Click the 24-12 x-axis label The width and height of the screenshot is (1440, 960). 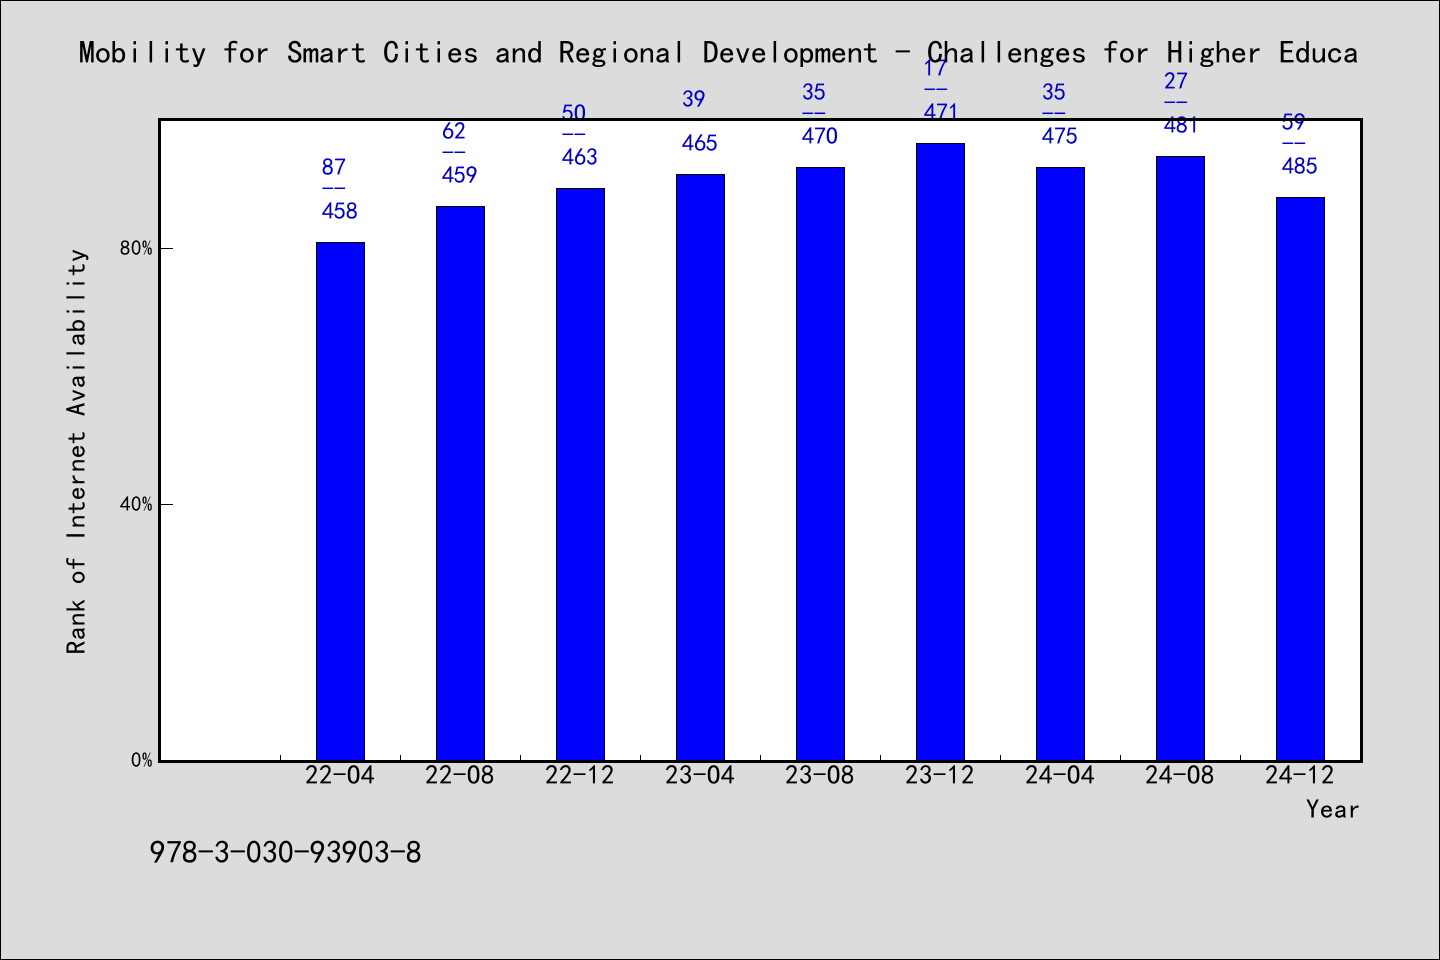1300,775
